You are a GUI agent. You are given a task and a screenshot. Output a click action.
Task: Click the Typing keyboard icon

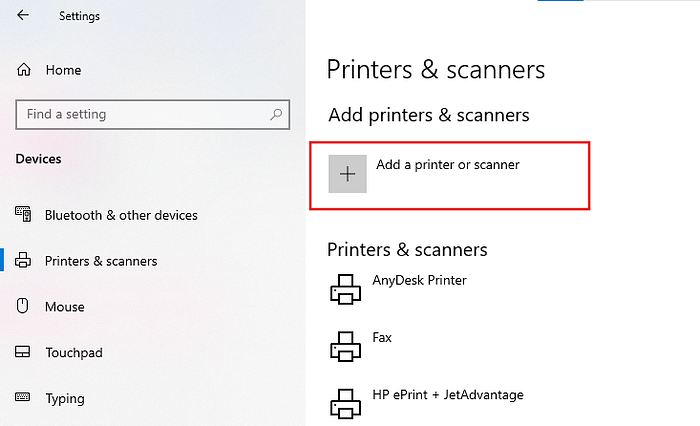click(x=22, y=397)
